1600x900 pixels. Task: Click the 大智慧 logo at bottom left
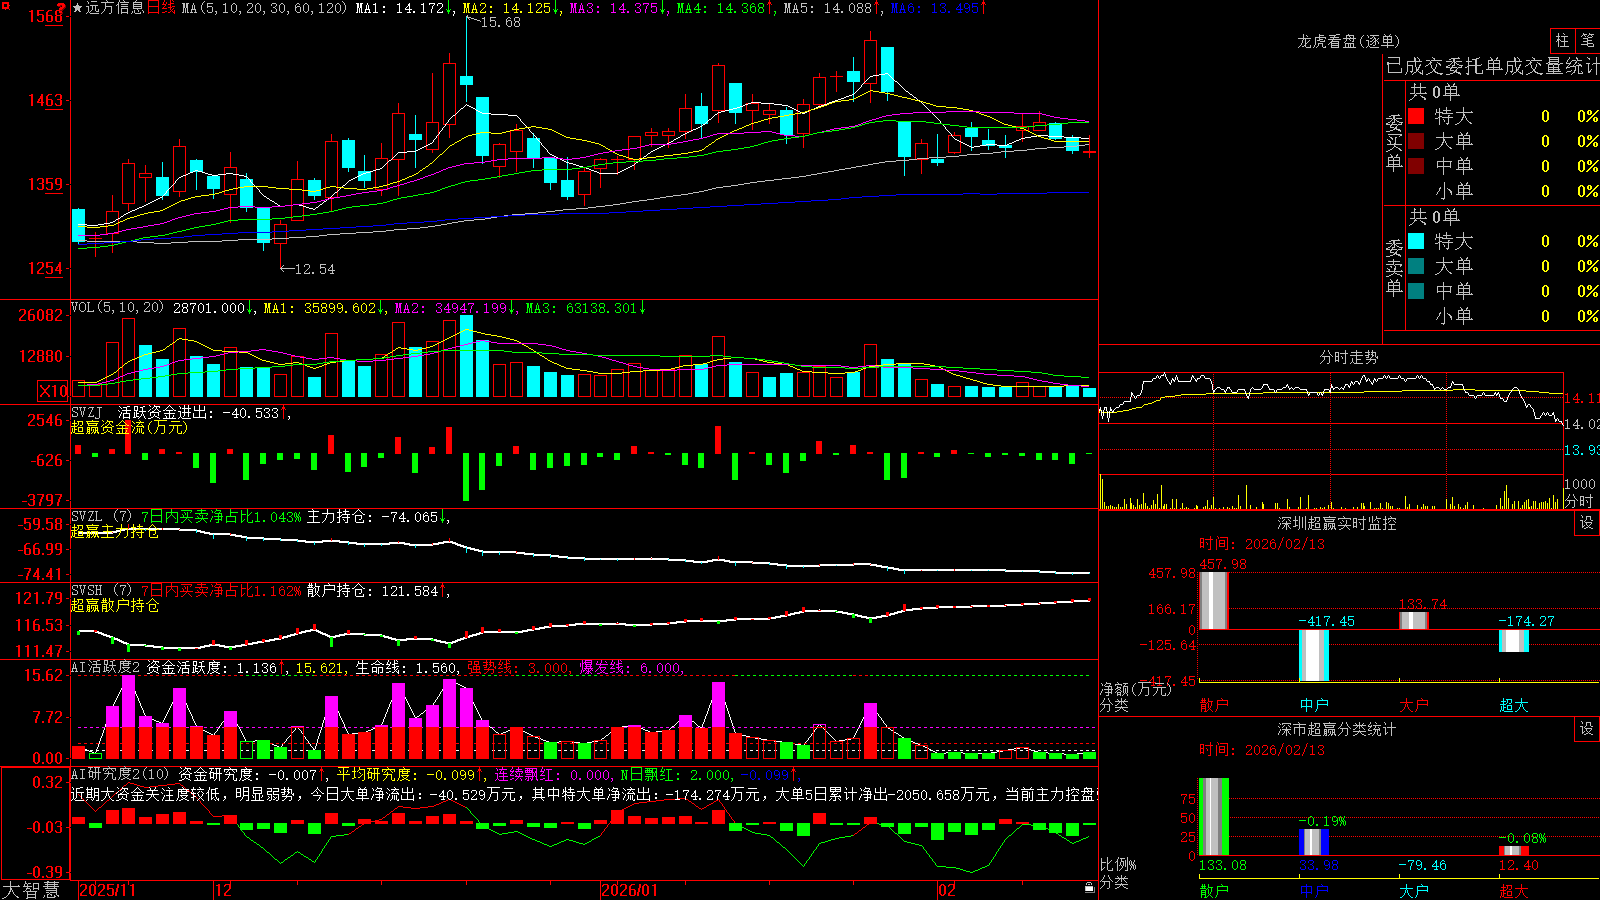coord(31,890)
